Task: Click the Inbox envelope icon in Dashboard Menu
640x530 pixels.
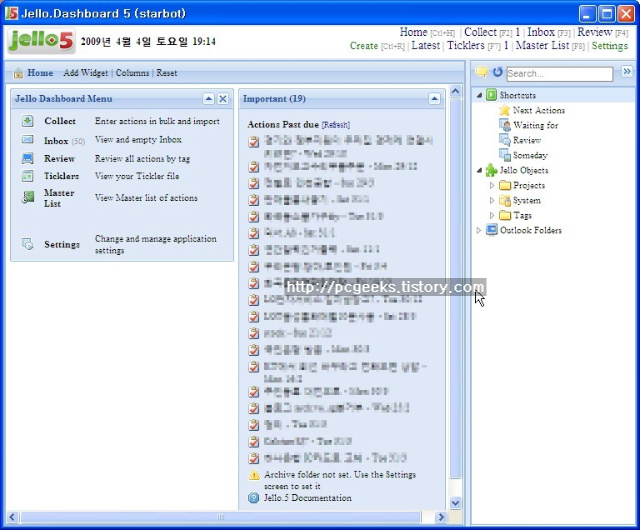Action: (x=27, y=140)
